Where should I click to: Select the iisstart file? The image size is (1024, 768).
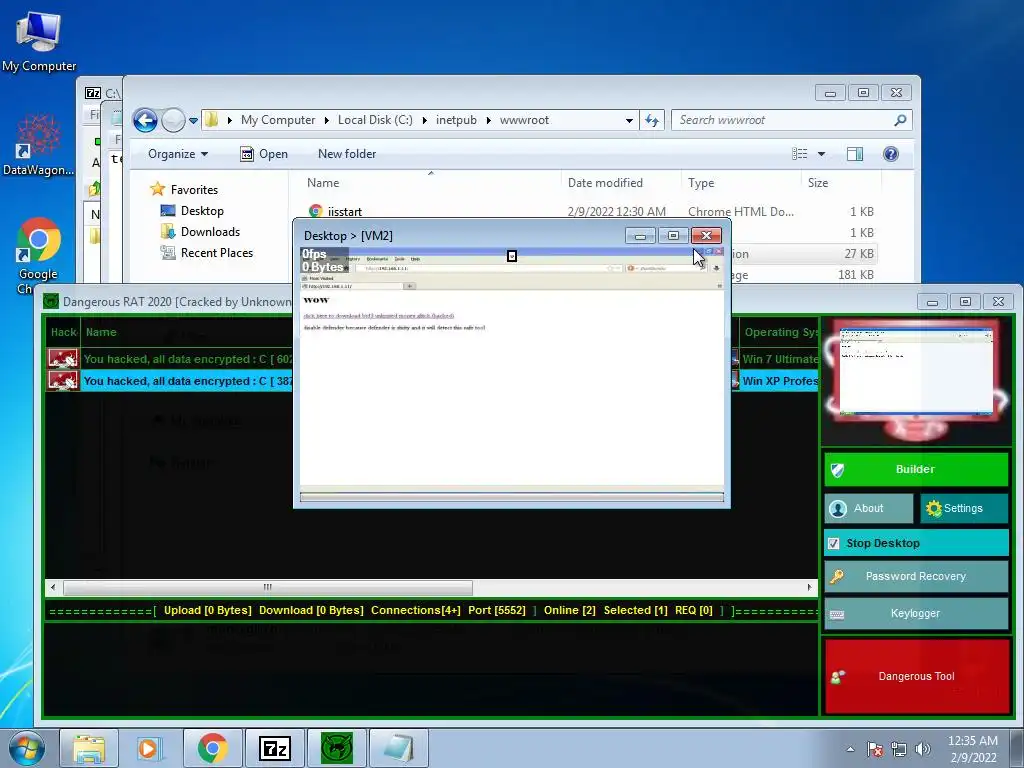(x=345, y=212)
